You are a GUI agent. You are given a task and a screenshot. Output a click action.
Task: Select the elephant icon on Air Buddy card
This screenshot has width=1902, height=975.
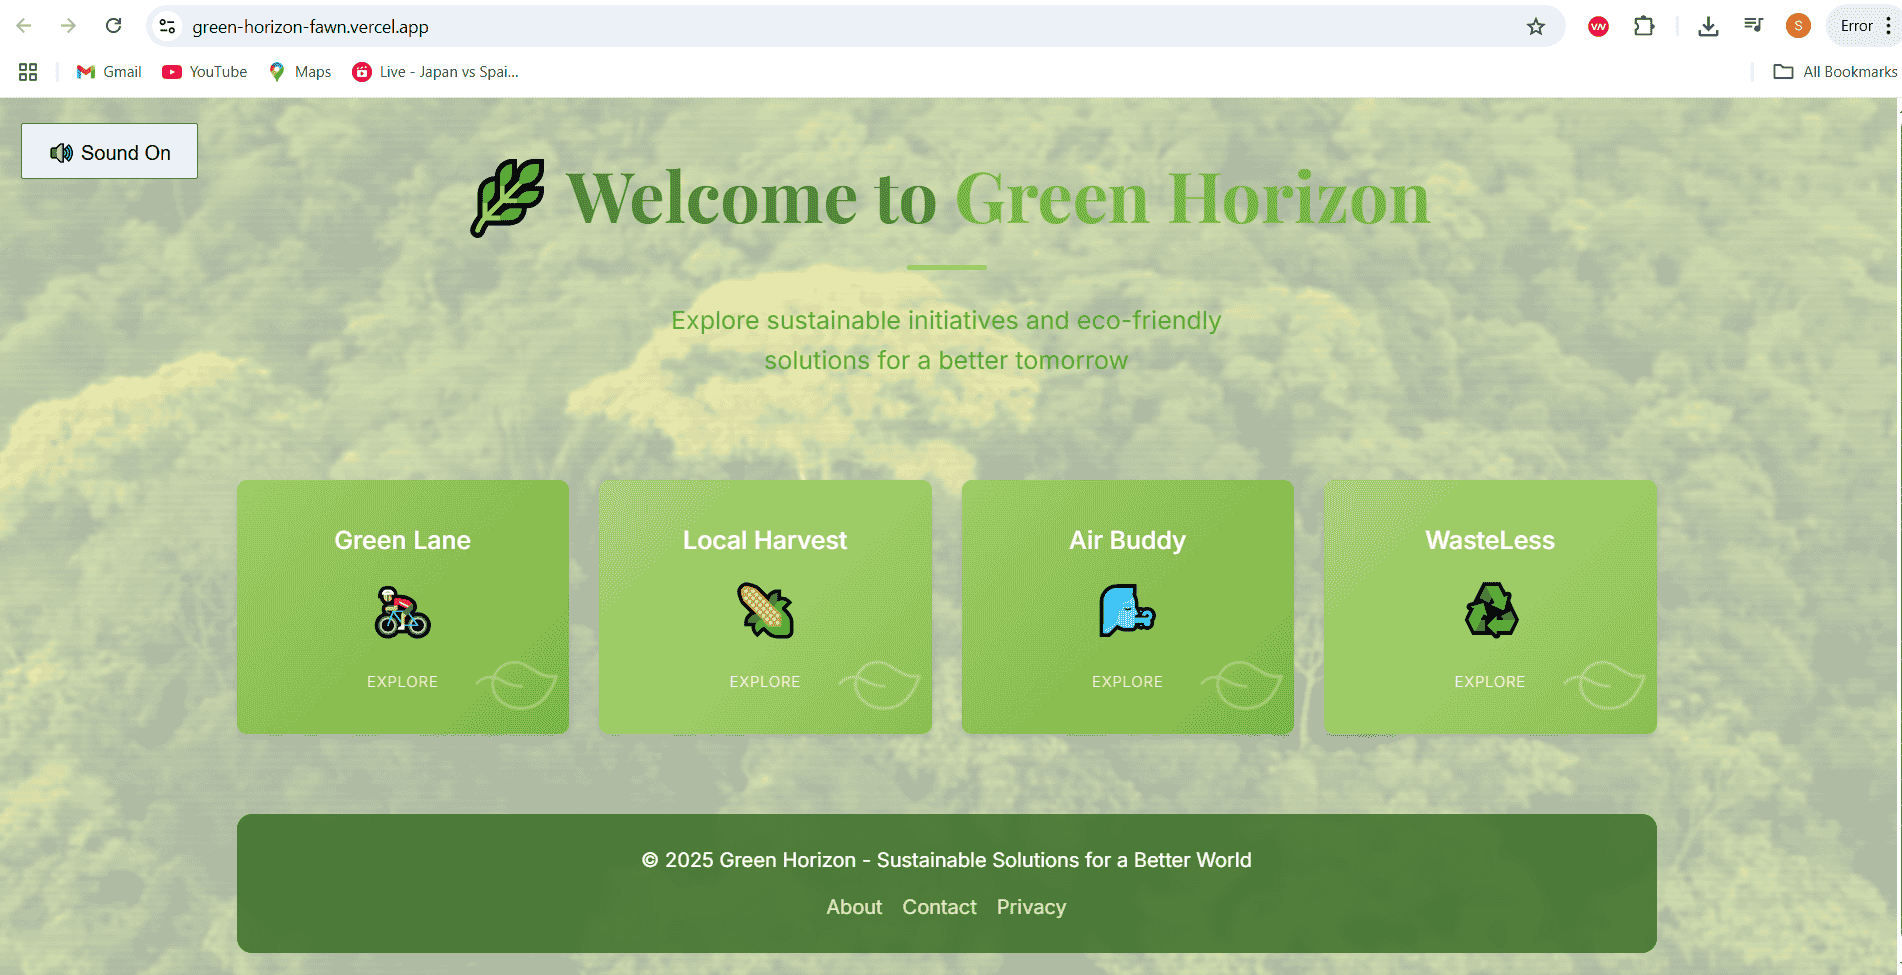tap(1127, 612)
